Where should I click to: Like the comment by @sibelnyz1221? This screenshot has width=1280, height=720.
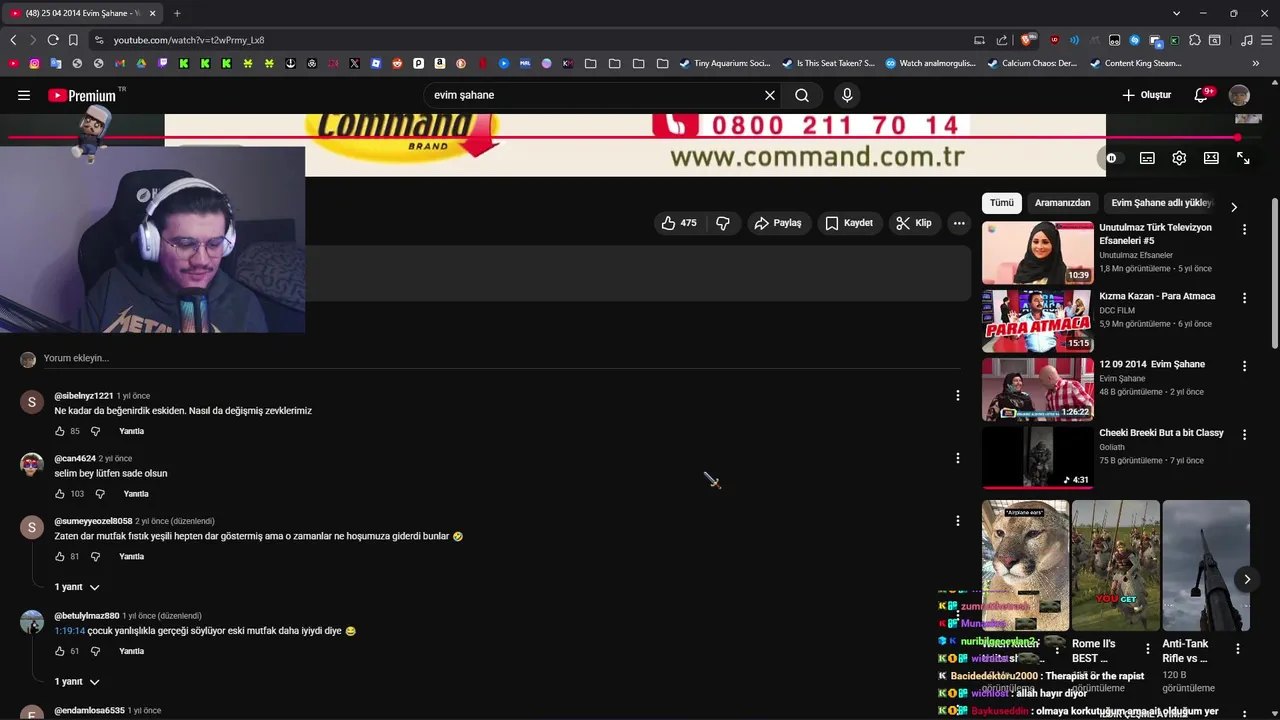tap(60, 431)
